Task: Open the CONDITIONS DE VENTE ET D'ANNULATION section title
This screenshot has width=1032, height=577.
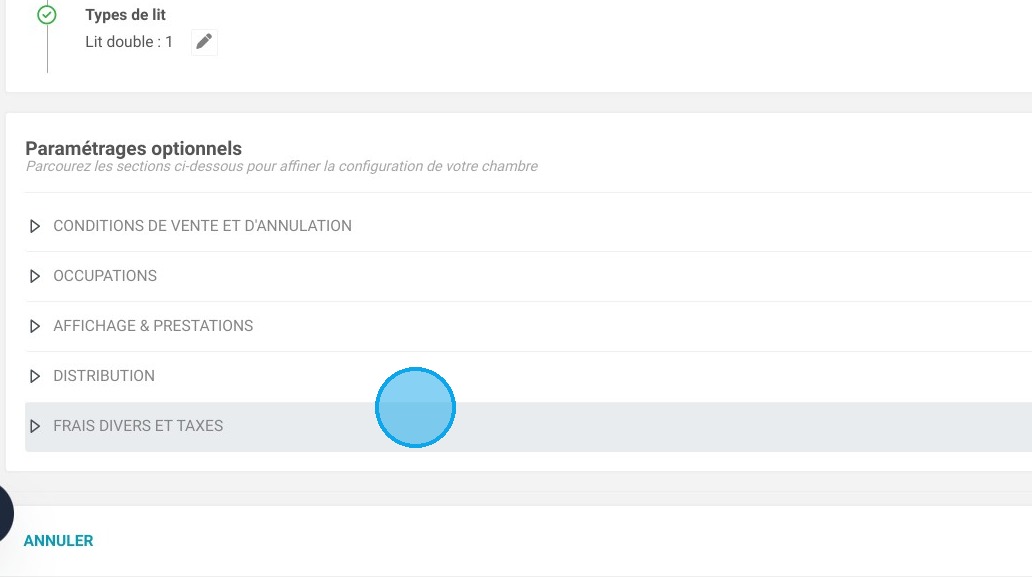Action: coord(202,226)
